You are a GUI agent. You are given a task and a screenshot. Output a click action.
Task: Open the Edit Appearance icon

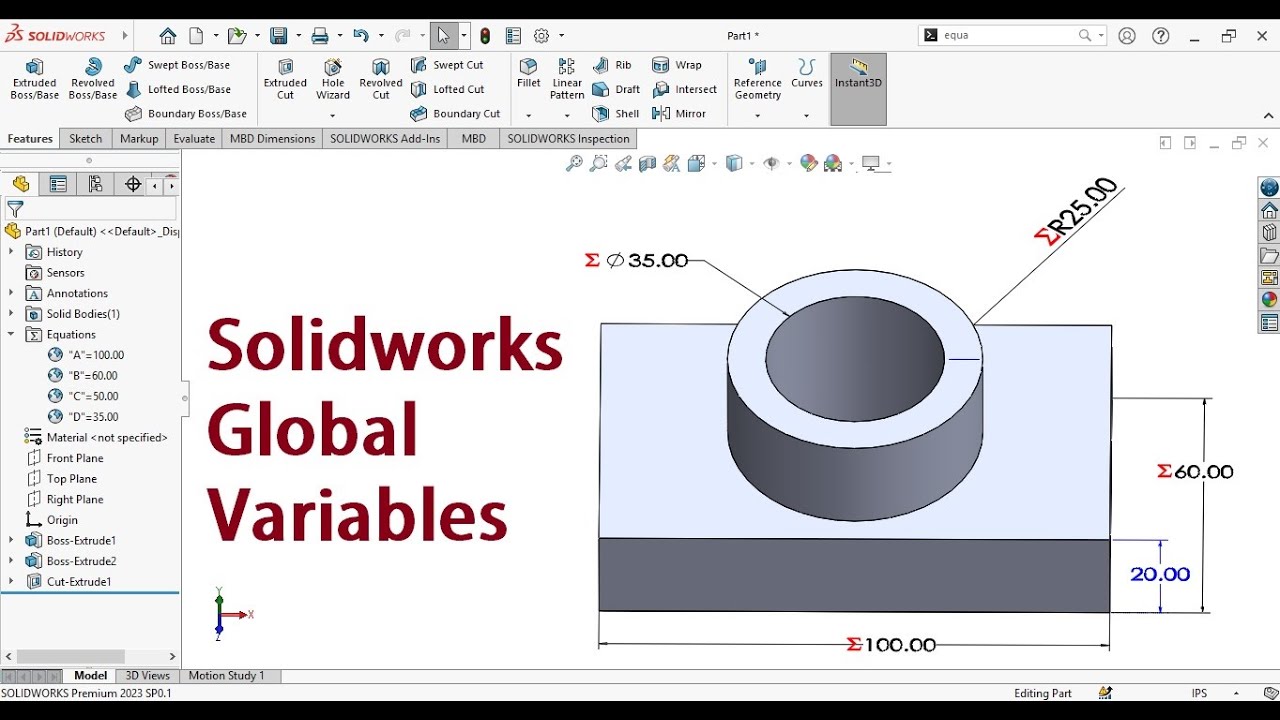pos(809,163)
